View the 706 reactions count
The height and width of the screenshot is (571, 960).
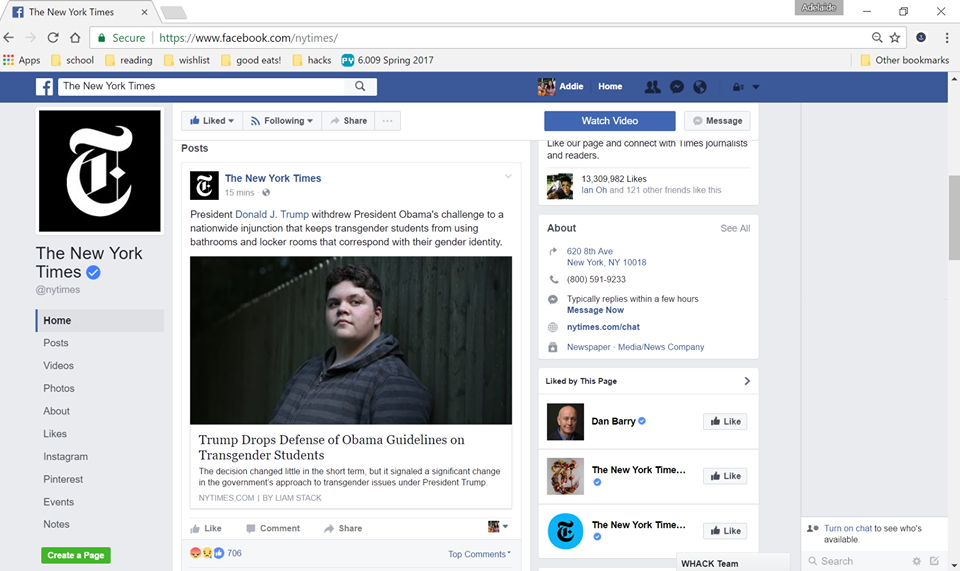[x=234, y=553]
